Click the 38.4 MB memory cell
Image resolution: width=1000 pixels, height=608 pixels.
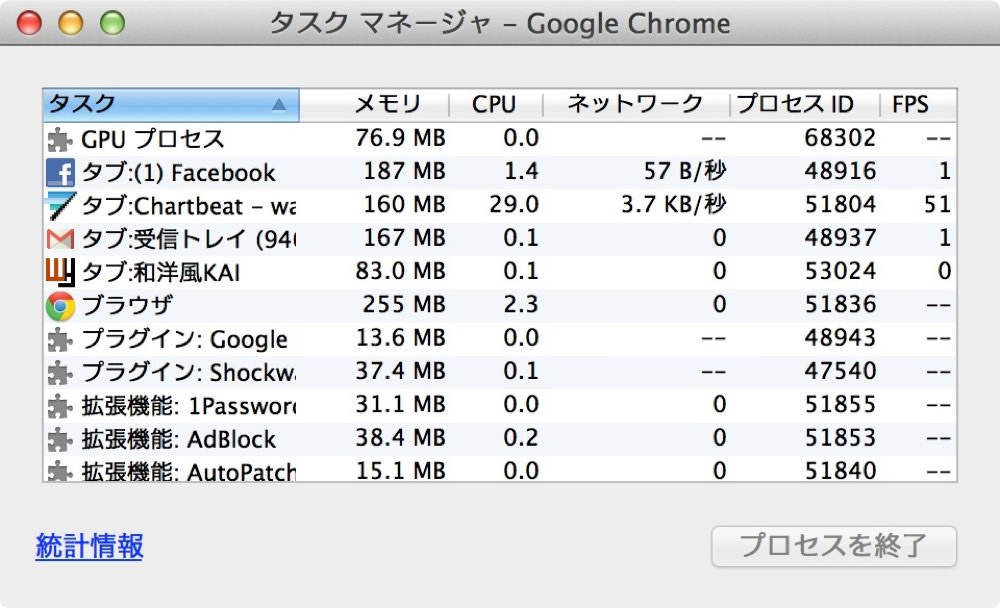coord(401,438)
